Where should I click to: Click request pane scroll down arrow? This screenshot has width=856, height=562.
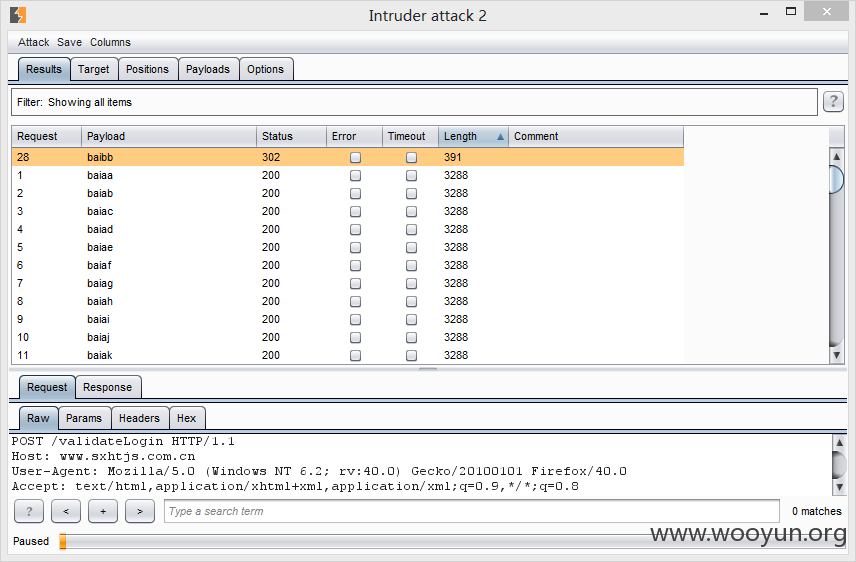tap(839, 486)
